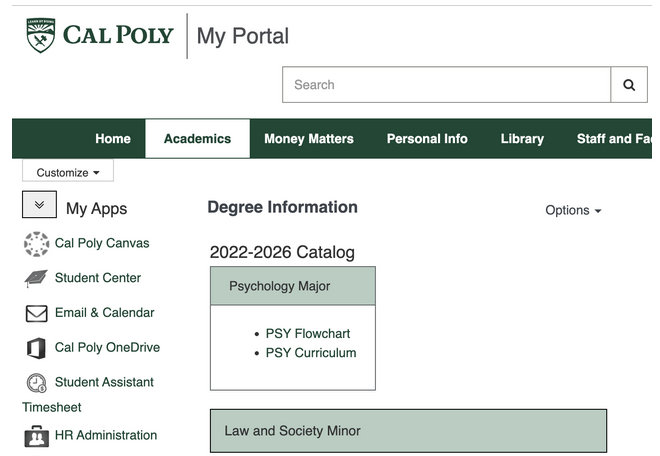Screen dimensions: 660x456
Task: Open the PSY Curriculum link
Action: [310, 352]
